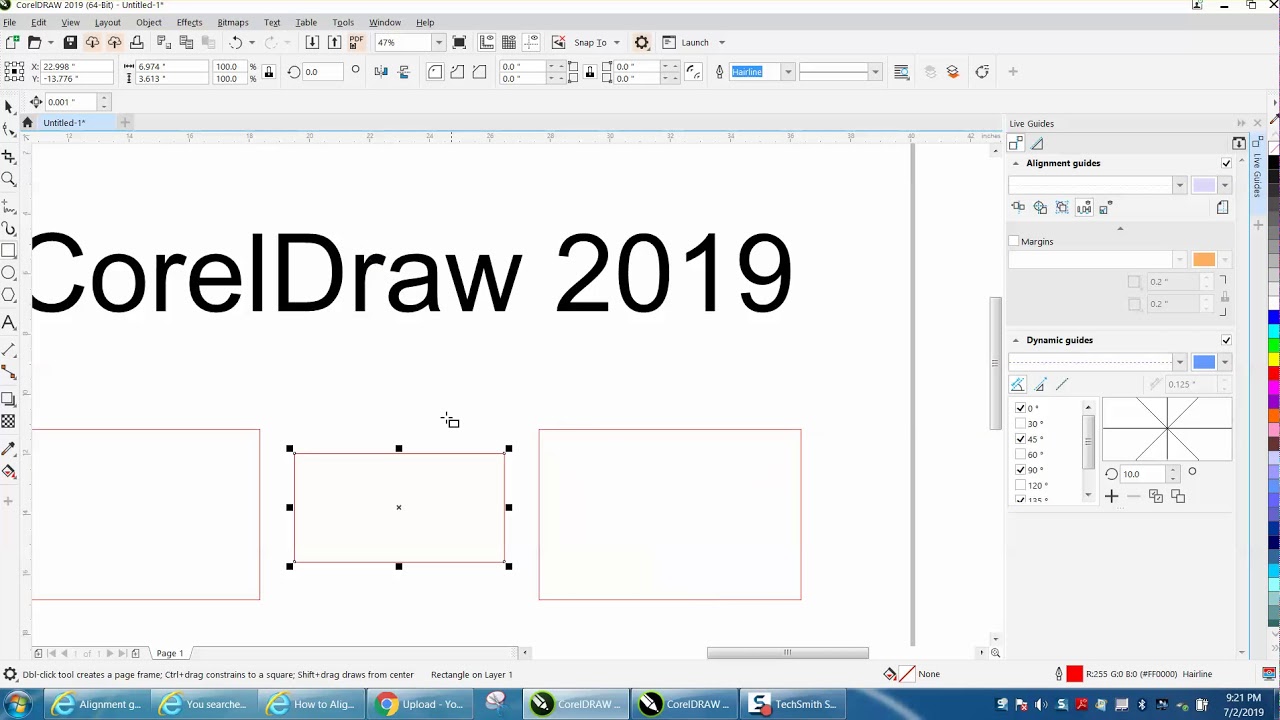Open the Object menu
The width and height of the screenshot is (1280, 720).
[x=148, y=22]
